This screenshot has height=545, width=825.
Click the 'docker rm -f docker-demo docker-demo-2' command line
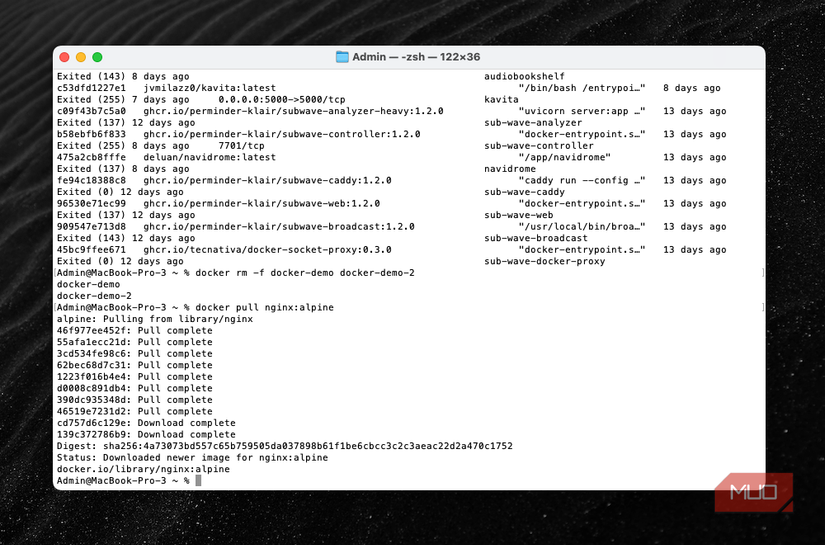[305, 273]
